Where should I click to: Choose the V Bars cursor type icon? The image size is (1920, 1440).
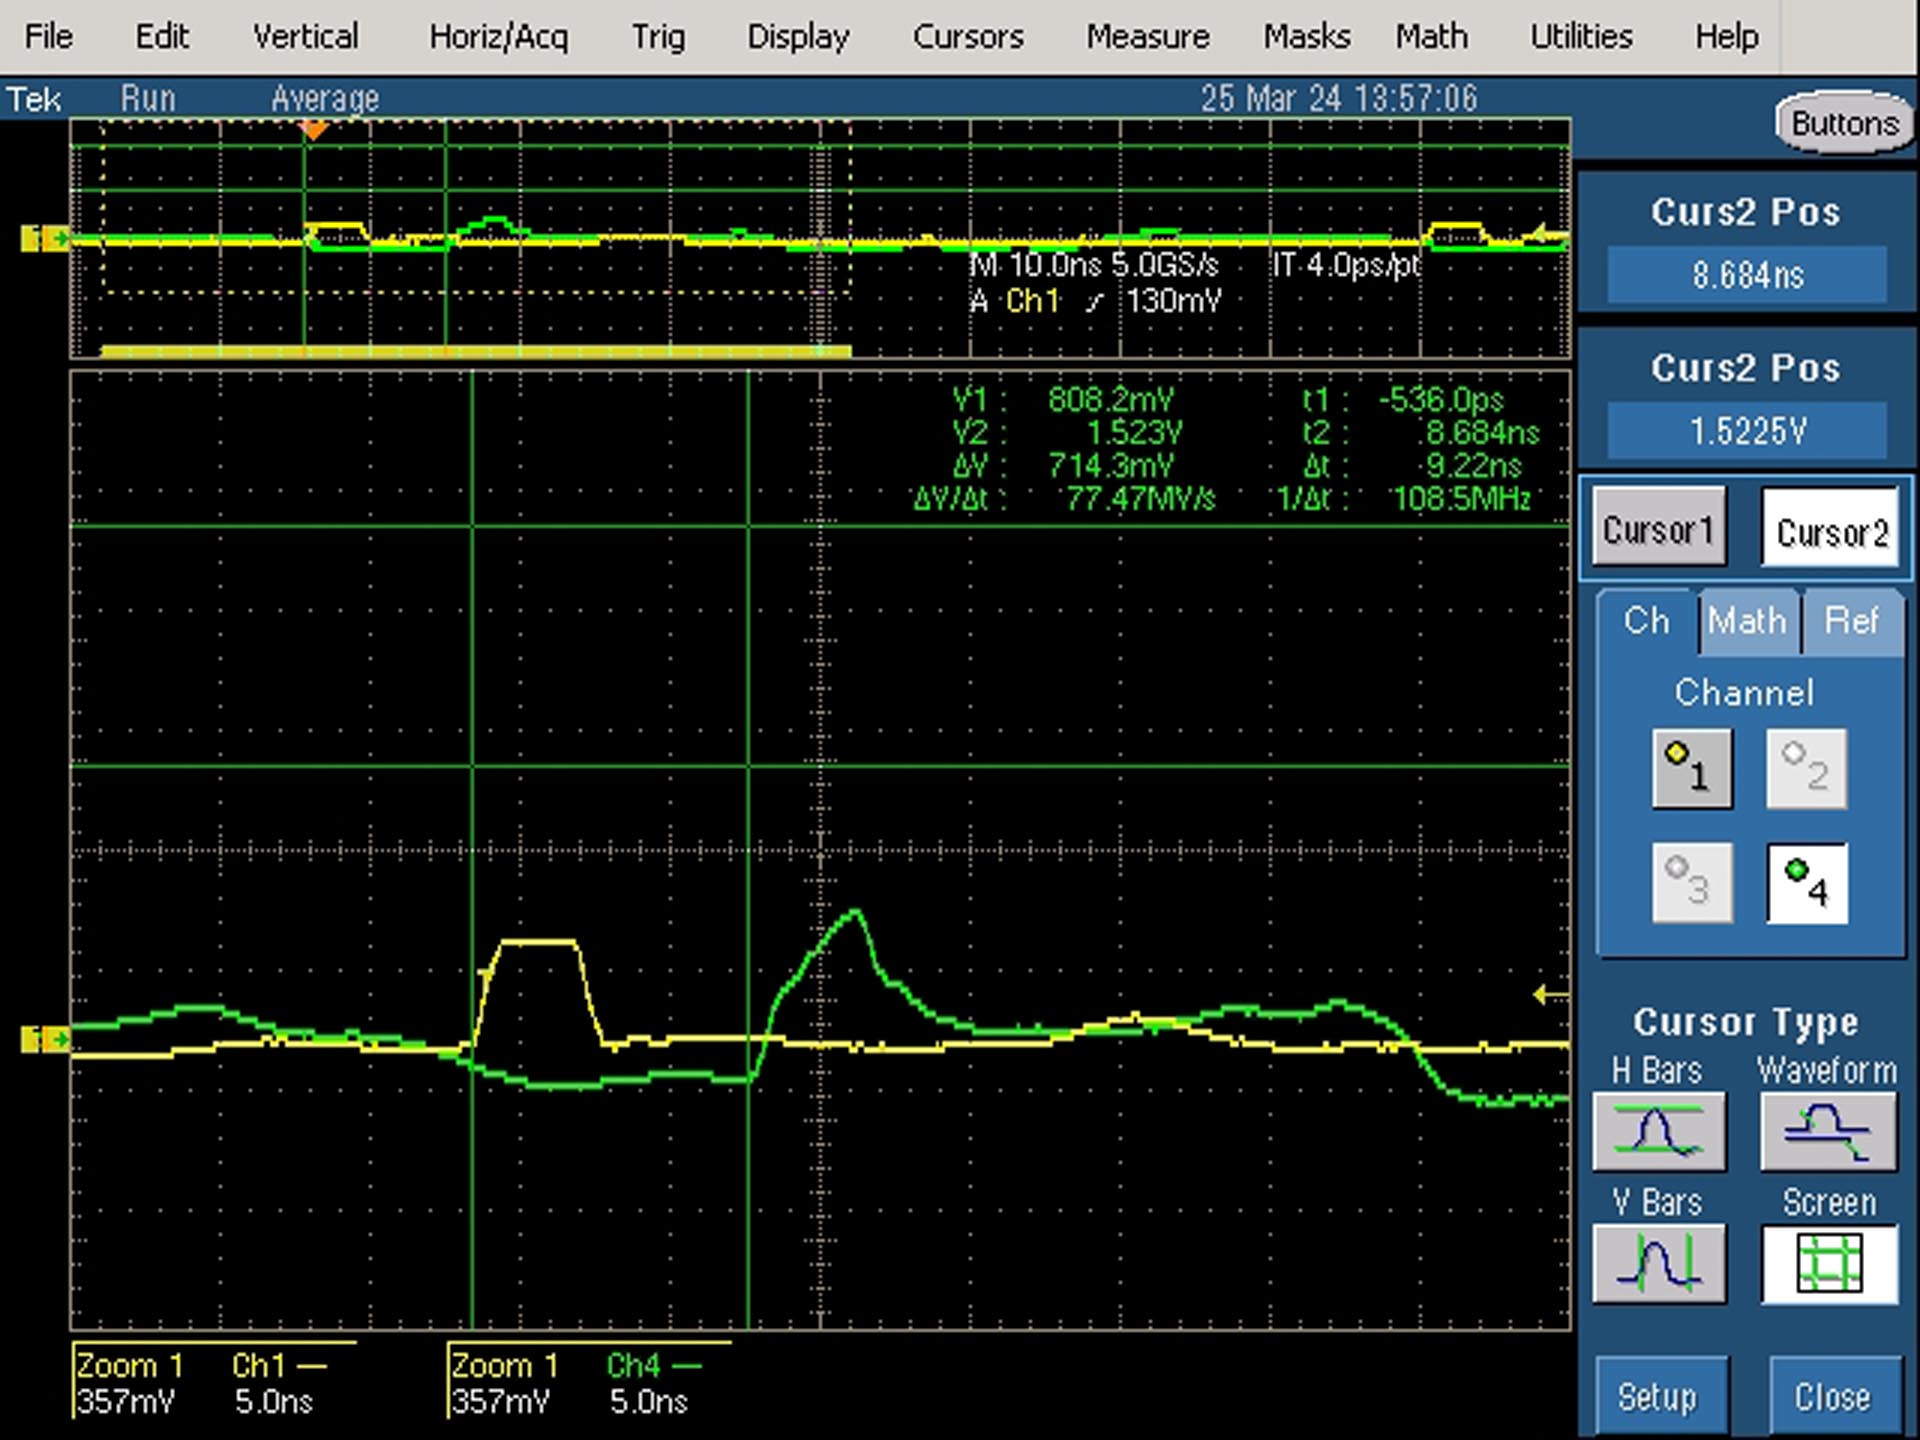point(1659,1263)
